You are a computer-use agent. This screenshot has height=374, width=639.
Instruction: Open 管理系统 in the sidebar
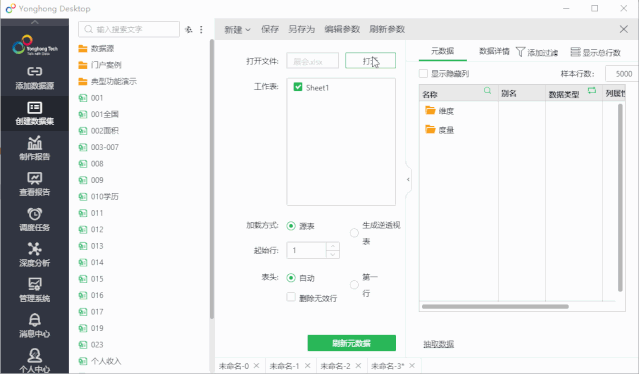pyautogui.click(x=35, y=290)
